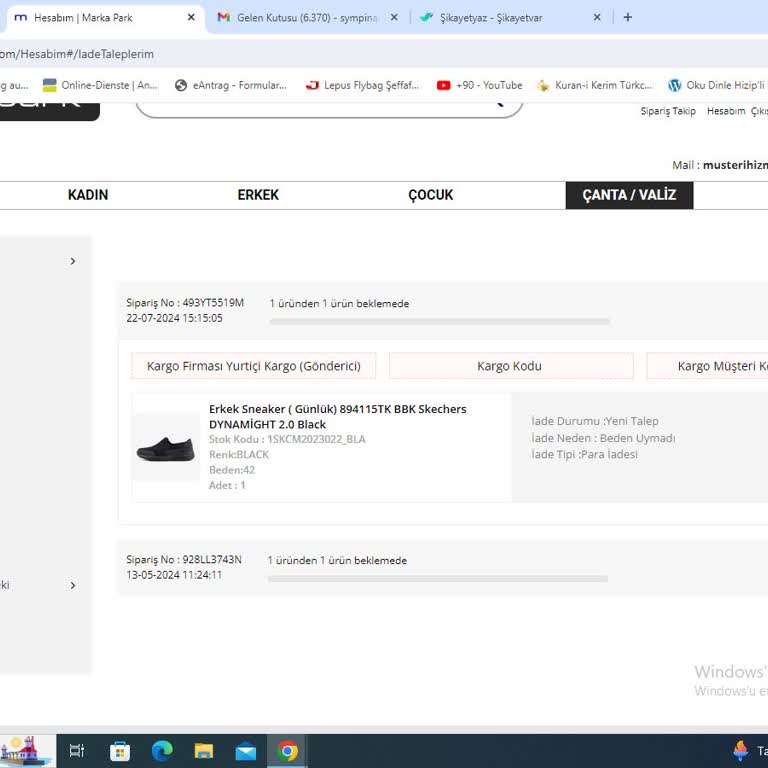Open a new browser tab
This screenshot has height=768, width=768.
coord(627,18)
